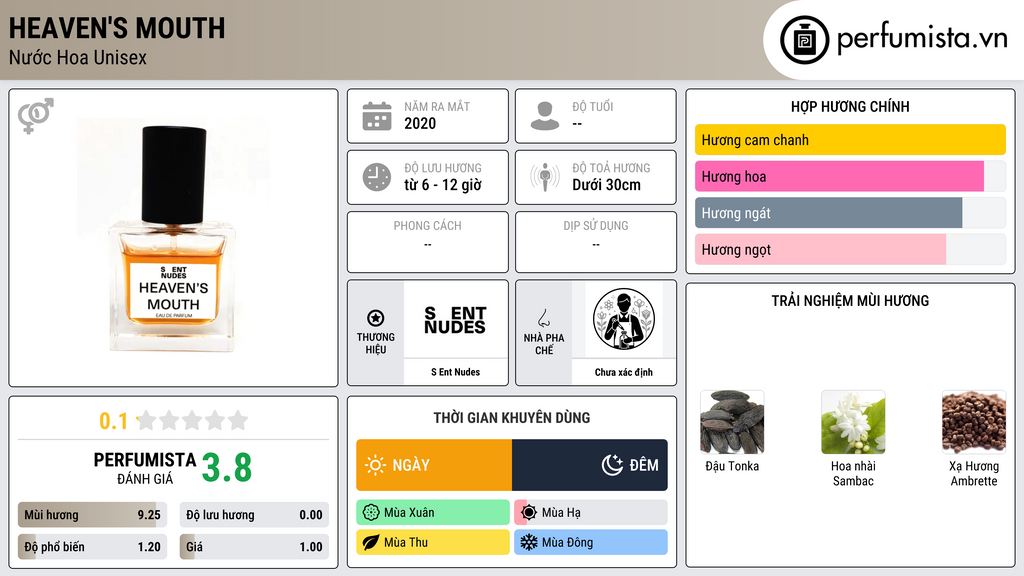Select the Đêm time block
Screen dimensions: 1024x576
590,465
